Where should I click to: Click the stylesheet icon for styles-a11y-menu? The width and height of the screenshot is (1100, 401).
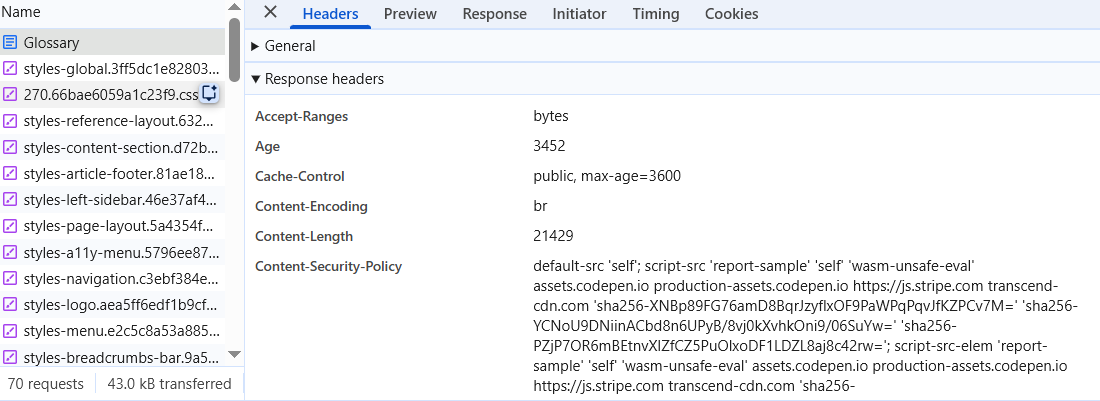(x=10, y=252)
